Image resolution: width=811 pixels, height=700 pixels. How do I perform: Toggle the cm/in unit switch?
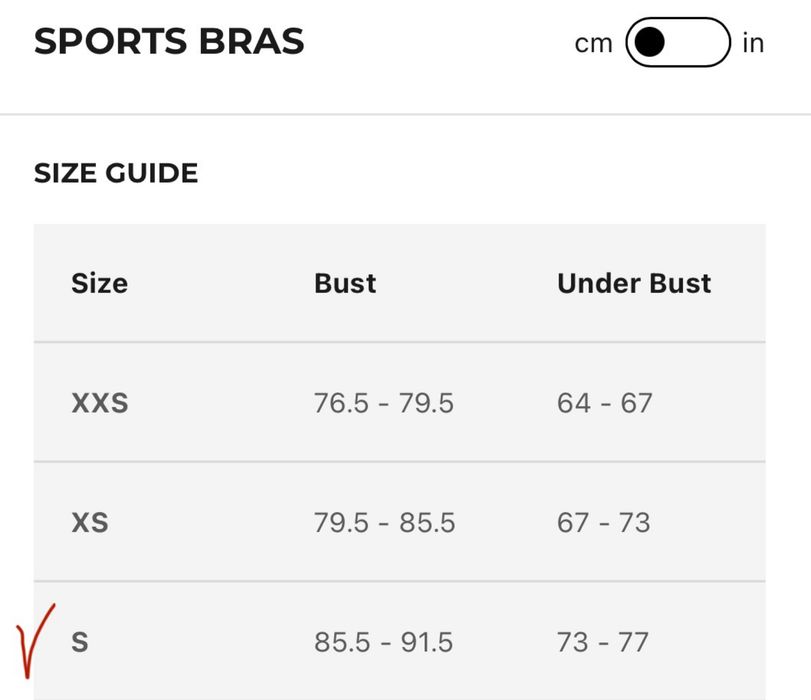click(678, 42)
